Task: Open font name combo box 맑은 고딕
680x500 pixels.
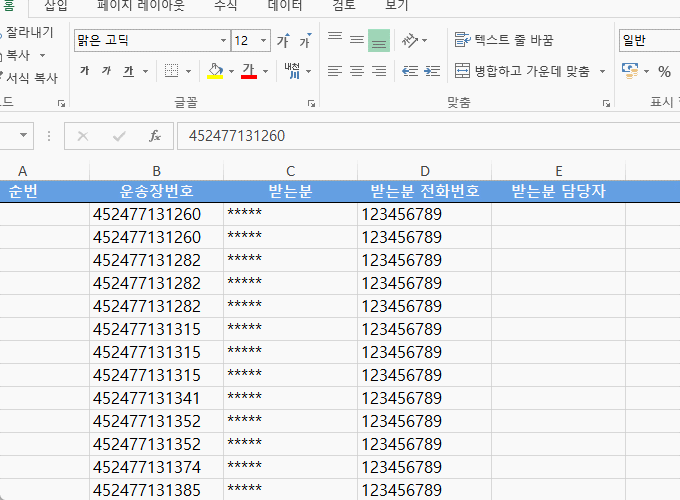Action: coord(152,41)
